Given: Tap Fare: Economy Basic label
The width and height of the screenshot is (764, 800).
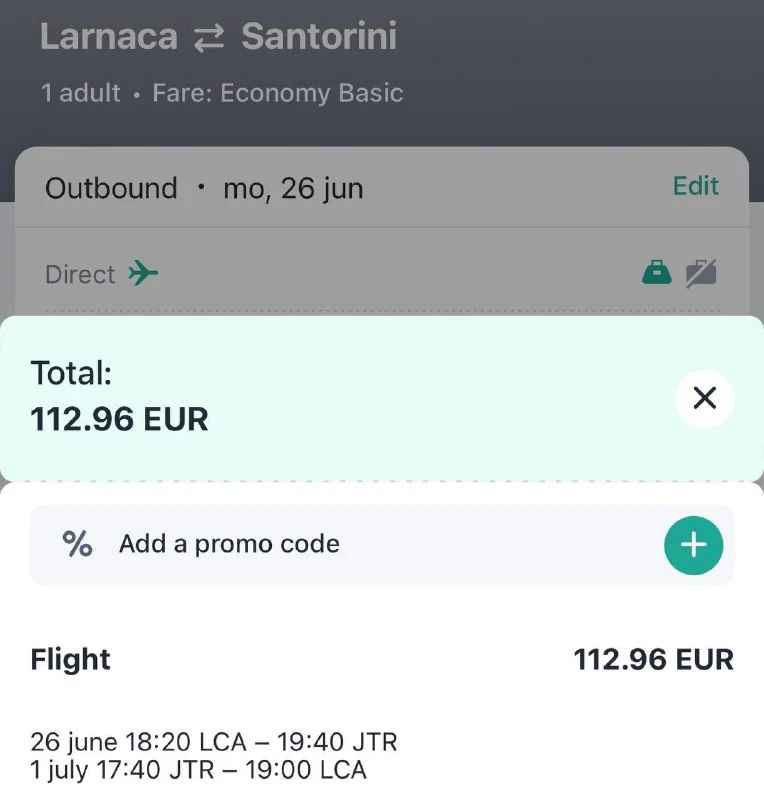Looking at the screenshot, I should click(x=277, y=94).
